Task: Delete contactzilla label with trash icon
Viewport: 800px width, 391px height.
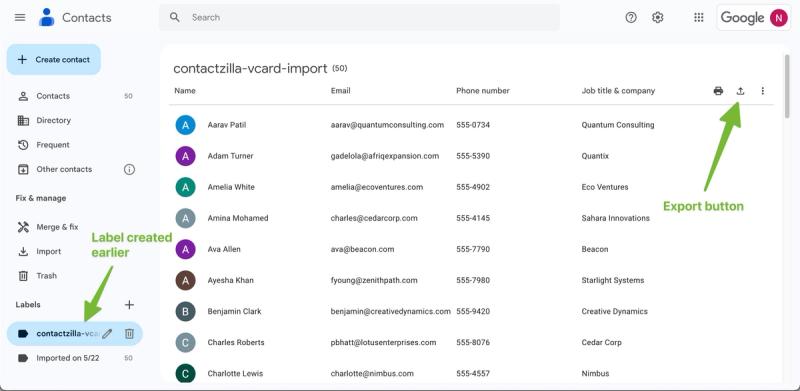Action: point(130,334)
